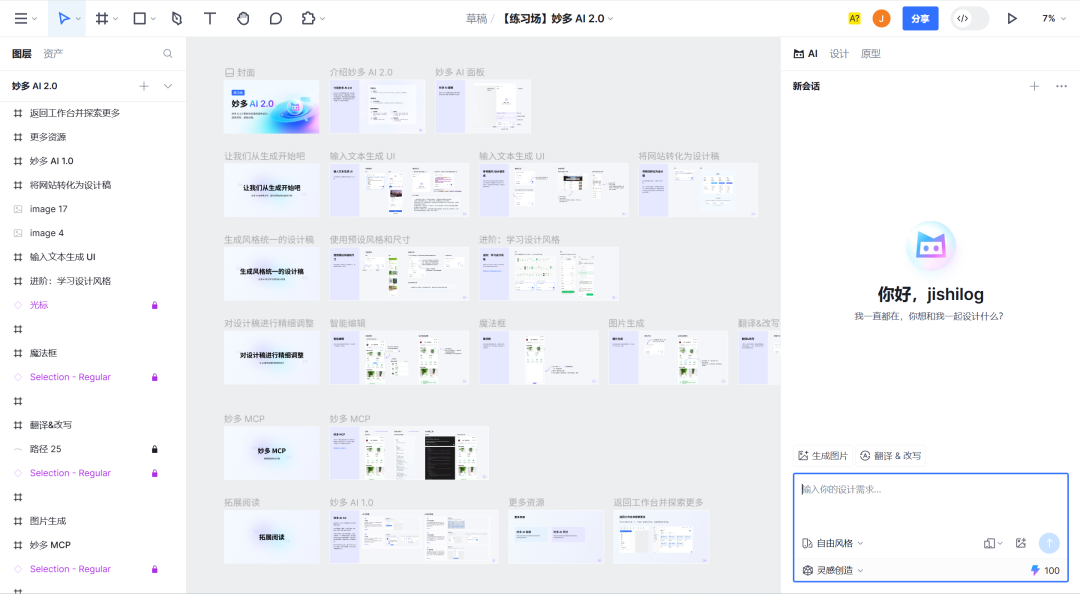Screen dimensions: 1080x594
Task: Click the Play prototype preview icon
Action: pos(1012,18)
